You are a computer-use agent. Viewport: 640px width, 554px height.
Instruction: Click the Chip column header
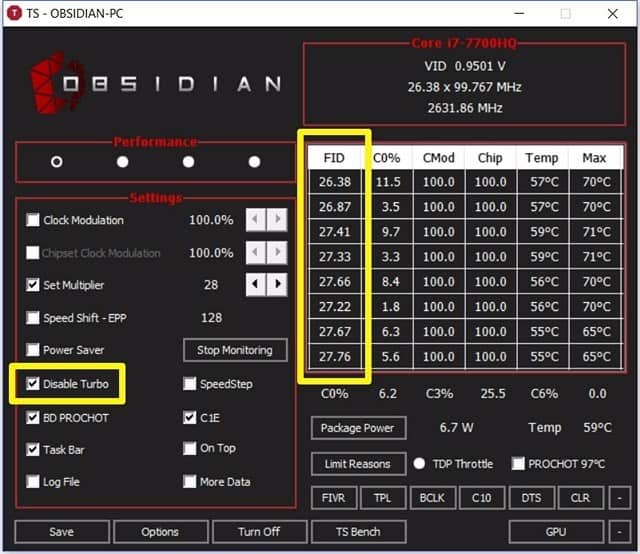tap(490, 158)
